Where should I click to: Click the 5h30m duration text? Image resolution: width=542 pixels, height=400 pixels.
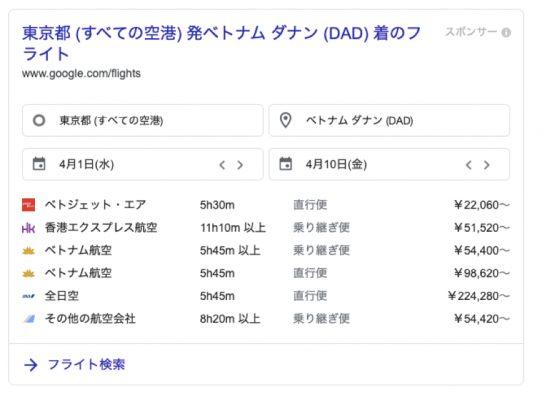click(x=217, y=205)
